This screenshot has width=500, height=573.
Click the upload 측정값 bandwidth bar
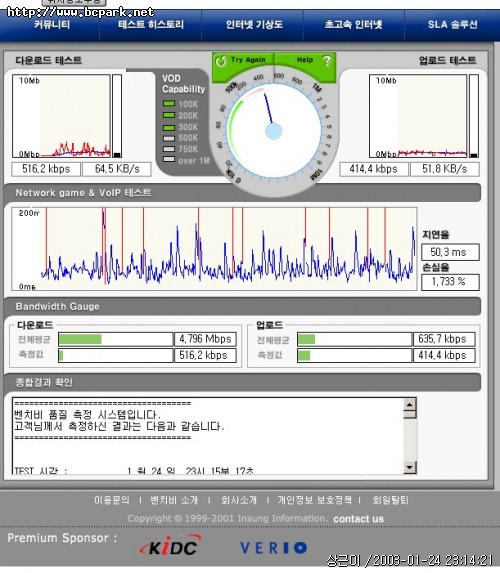click(x=354, y=355)
